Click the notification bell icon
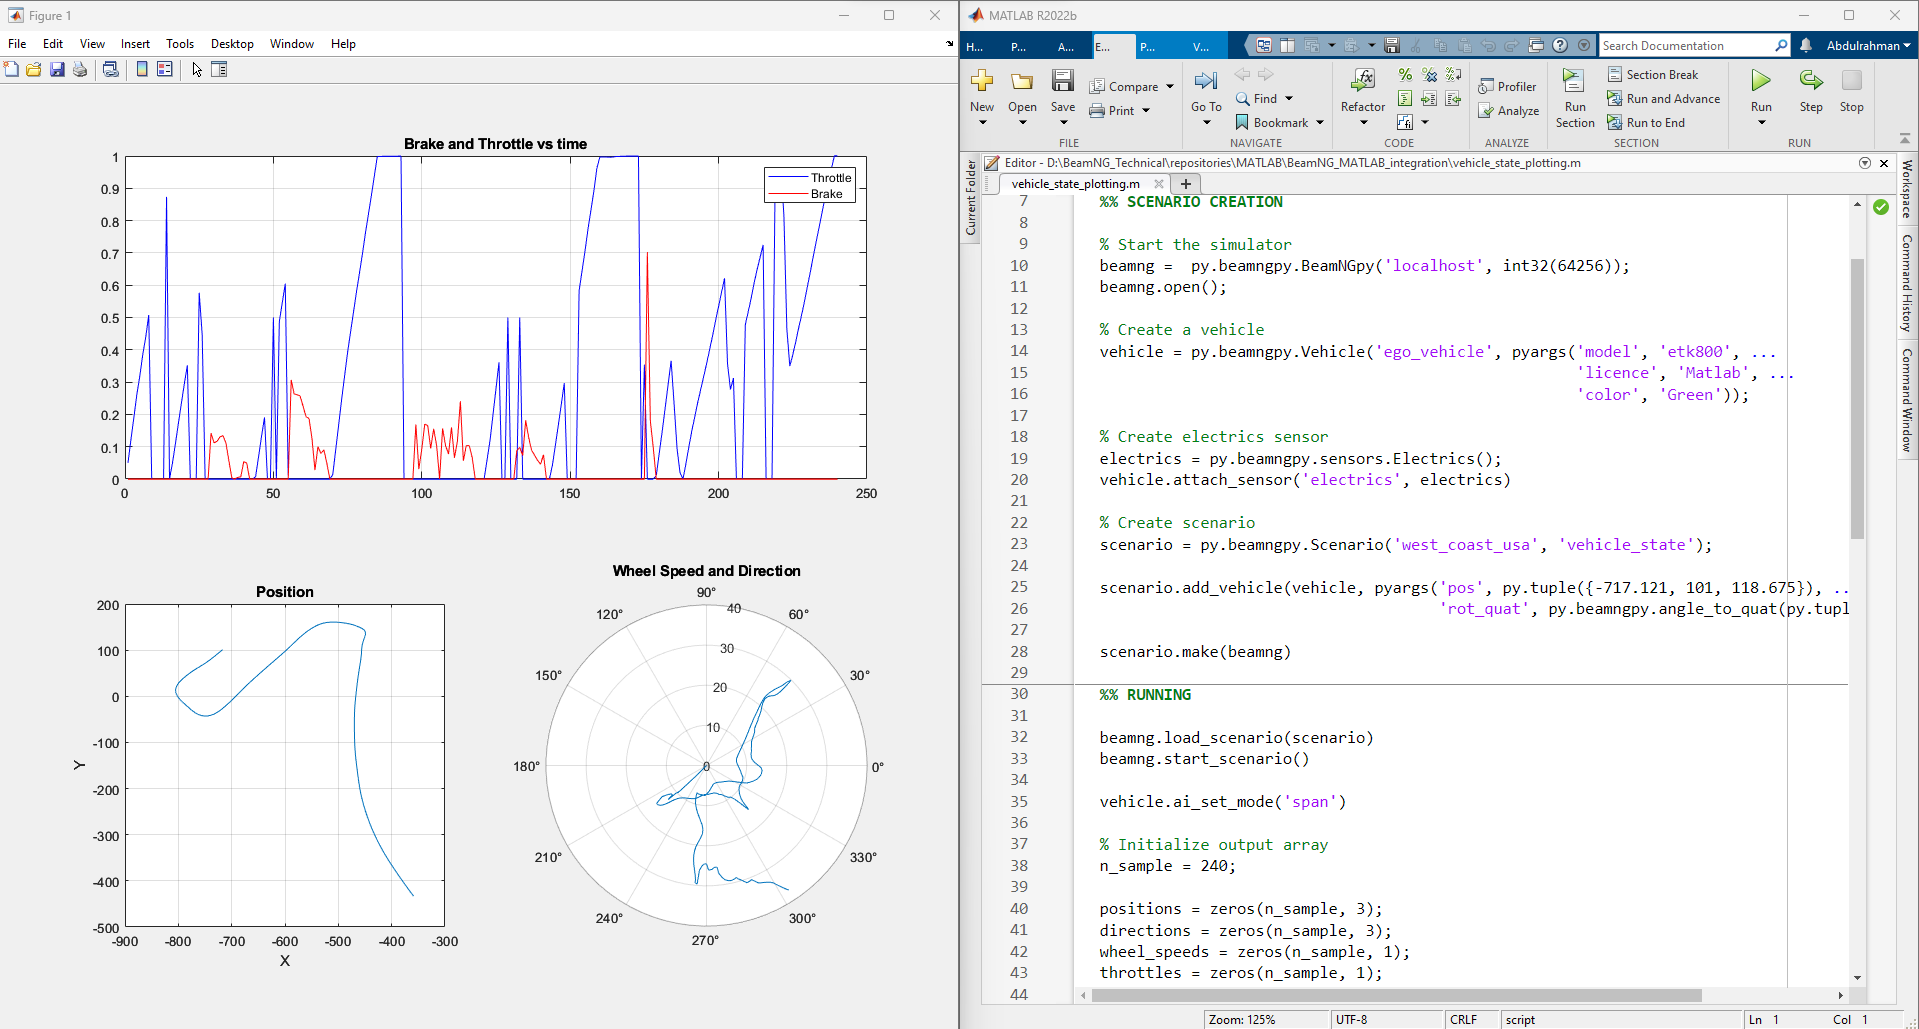Screen dimensions: 1919x1029 [1806, 45]
